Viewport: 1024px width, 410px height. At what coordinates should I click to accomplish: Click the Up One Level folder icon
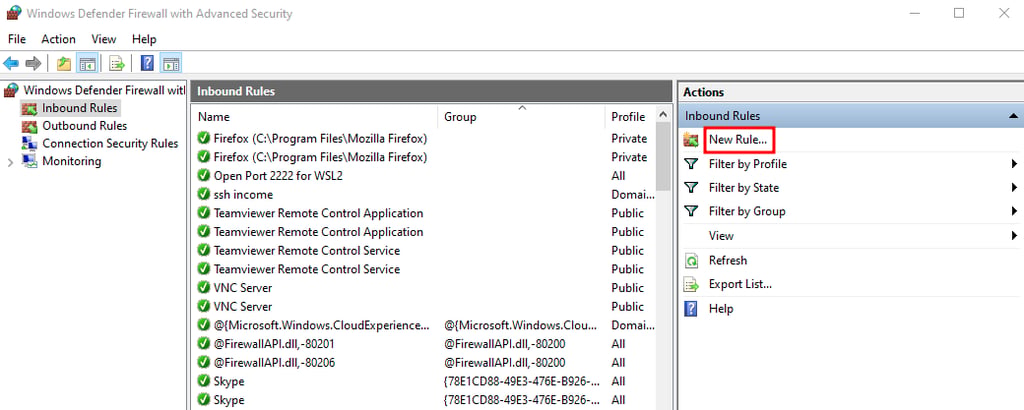coord(63,63)
